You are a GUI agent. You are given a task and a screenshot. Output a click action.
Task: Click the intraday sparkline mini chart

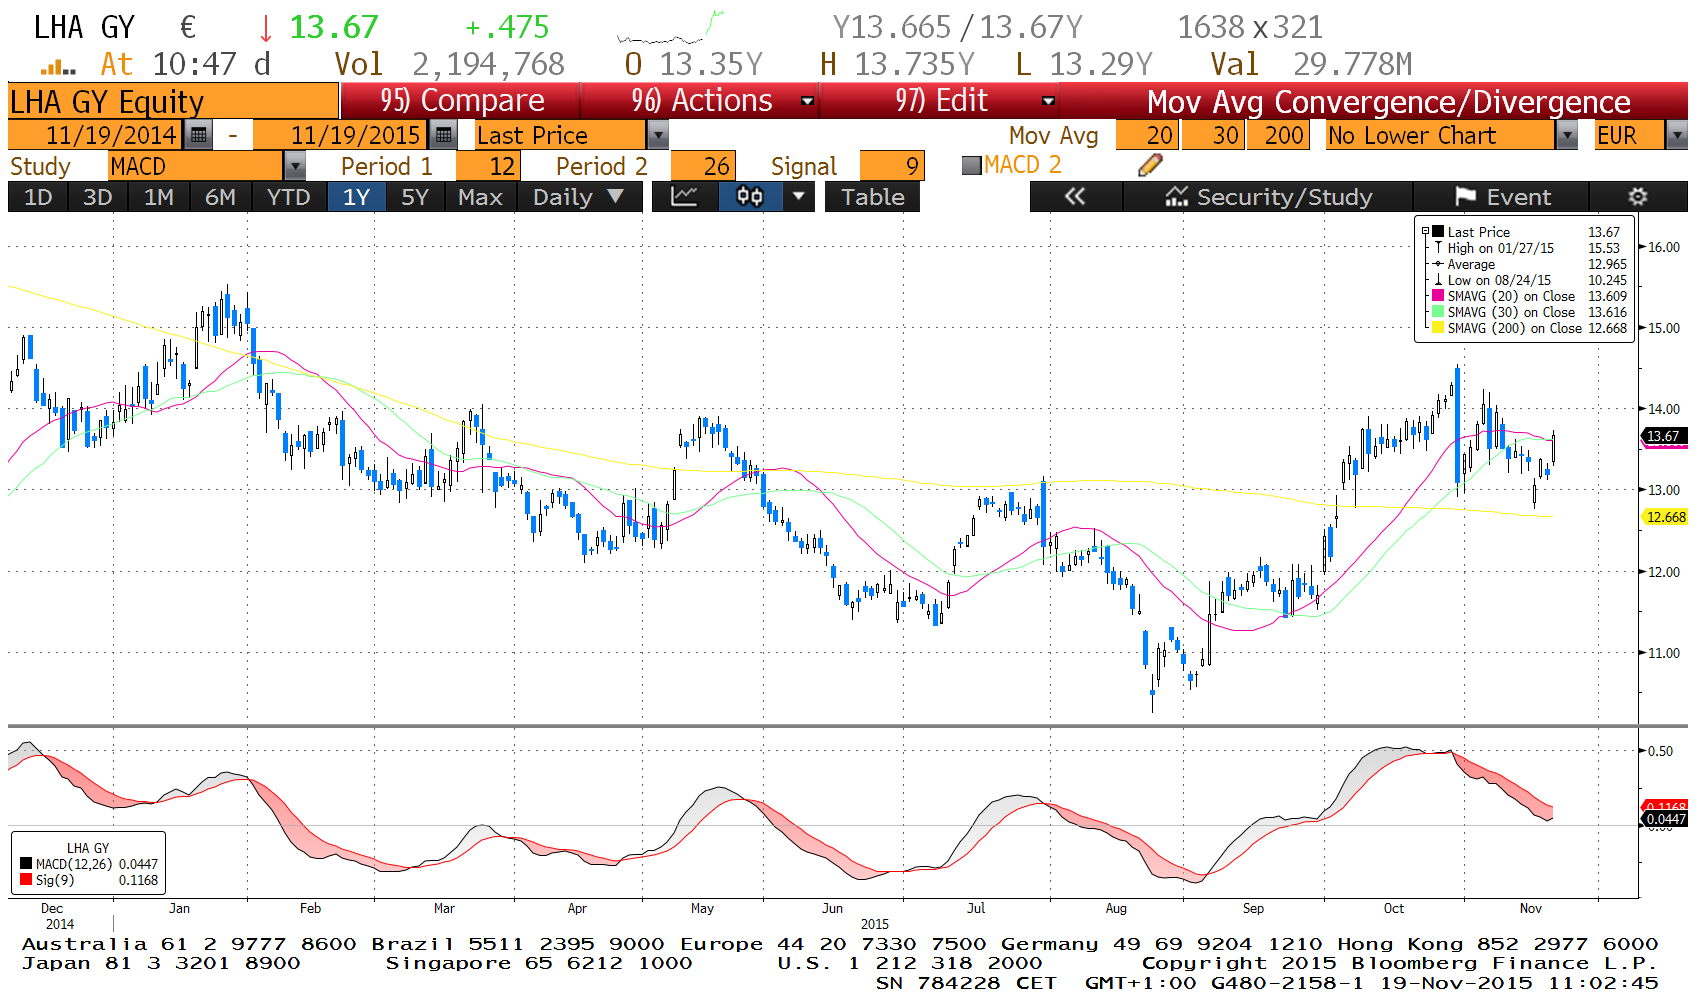pyautogui.click(x=670, y=27)
